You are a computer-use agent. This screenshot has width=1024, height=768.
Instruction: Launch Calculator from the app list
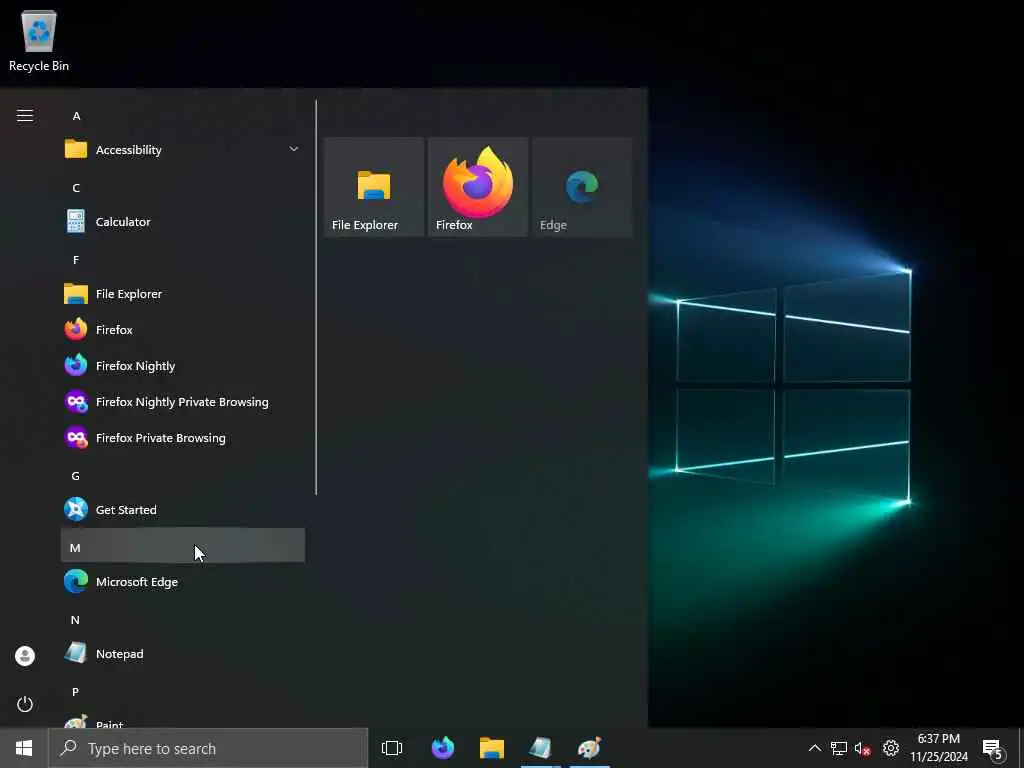[183, 221]
